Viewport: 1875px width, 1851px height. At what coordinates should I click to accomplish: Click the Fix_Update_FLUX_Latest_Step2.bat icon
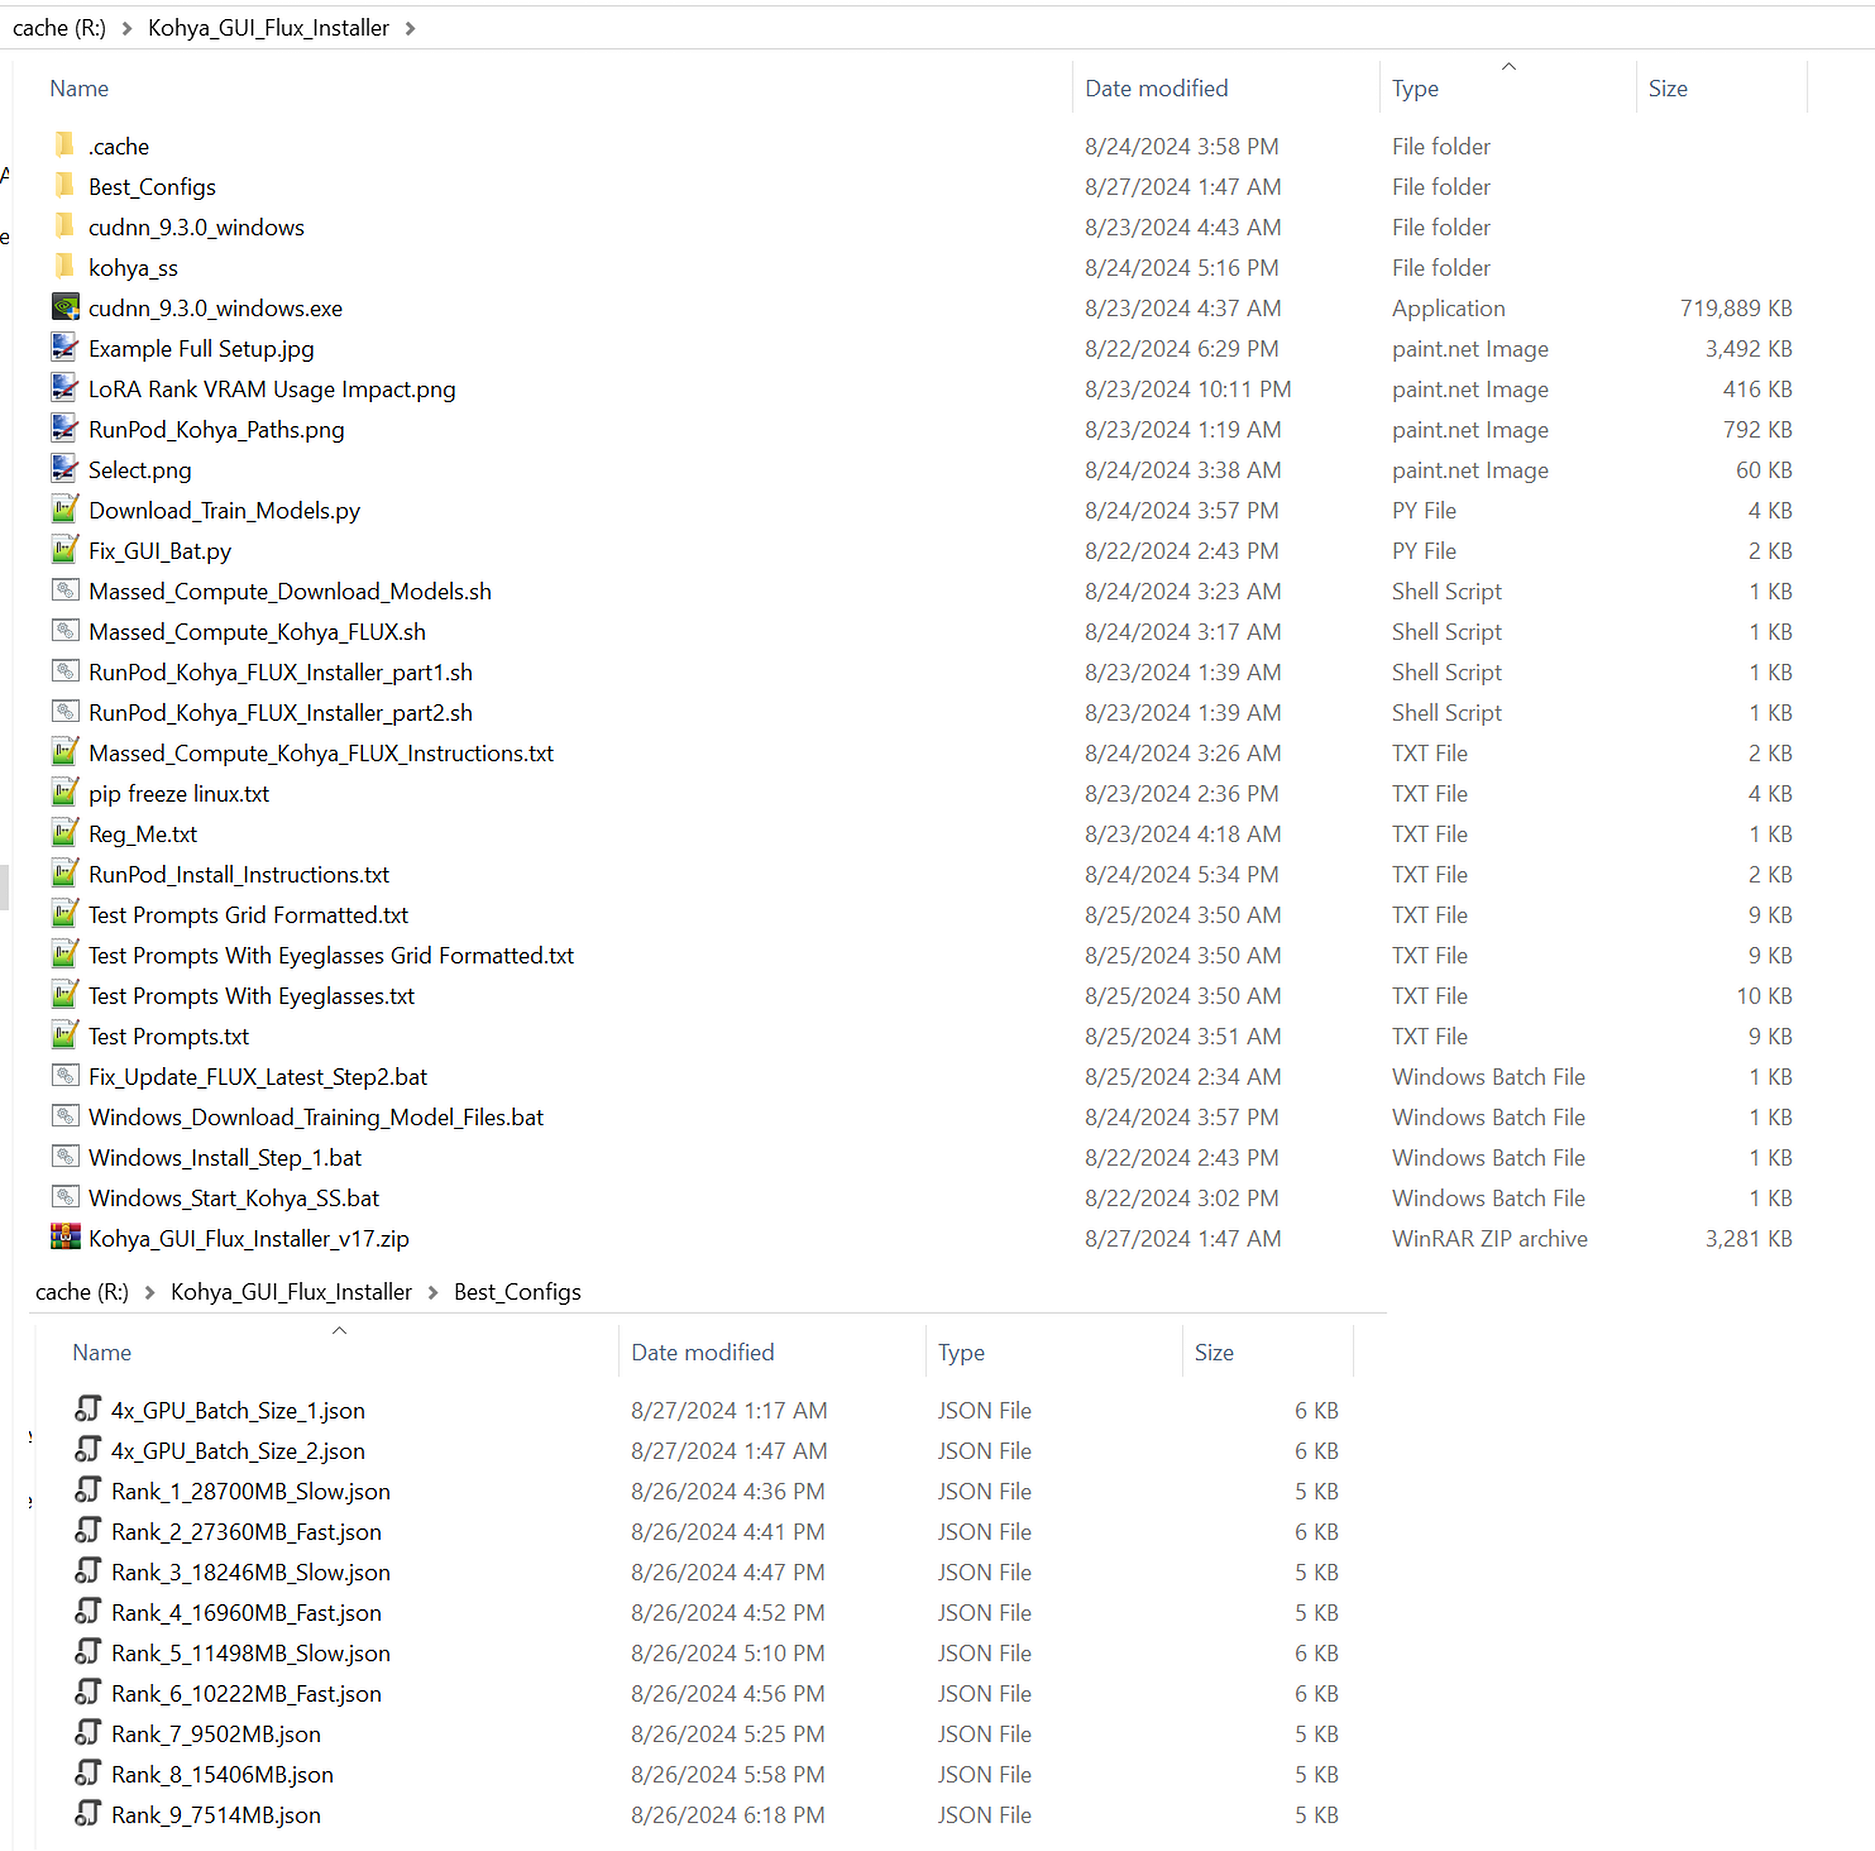tap(65, 1076)
